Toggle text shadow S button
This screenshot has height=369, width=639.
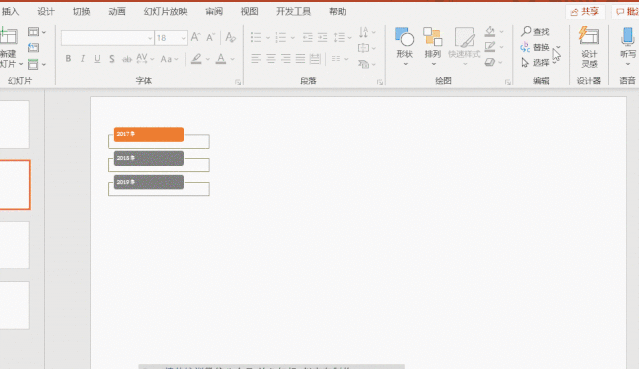[x=112, y=59]
